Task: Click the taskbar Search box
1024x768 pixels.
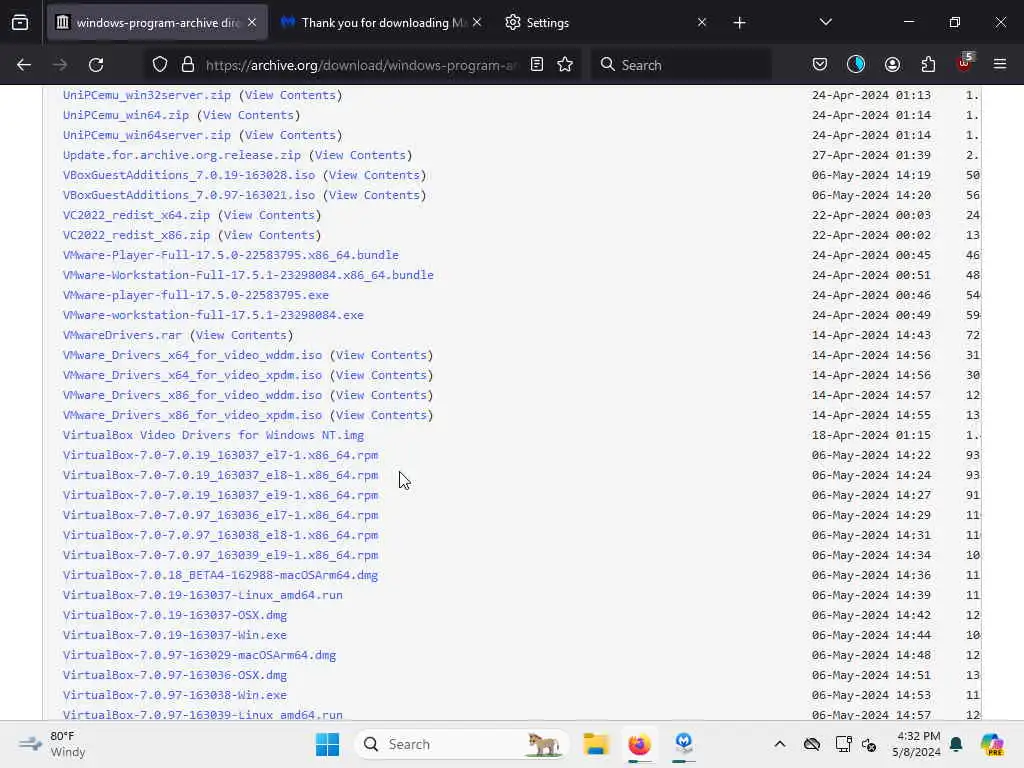Action: click(x=461, y=744)
